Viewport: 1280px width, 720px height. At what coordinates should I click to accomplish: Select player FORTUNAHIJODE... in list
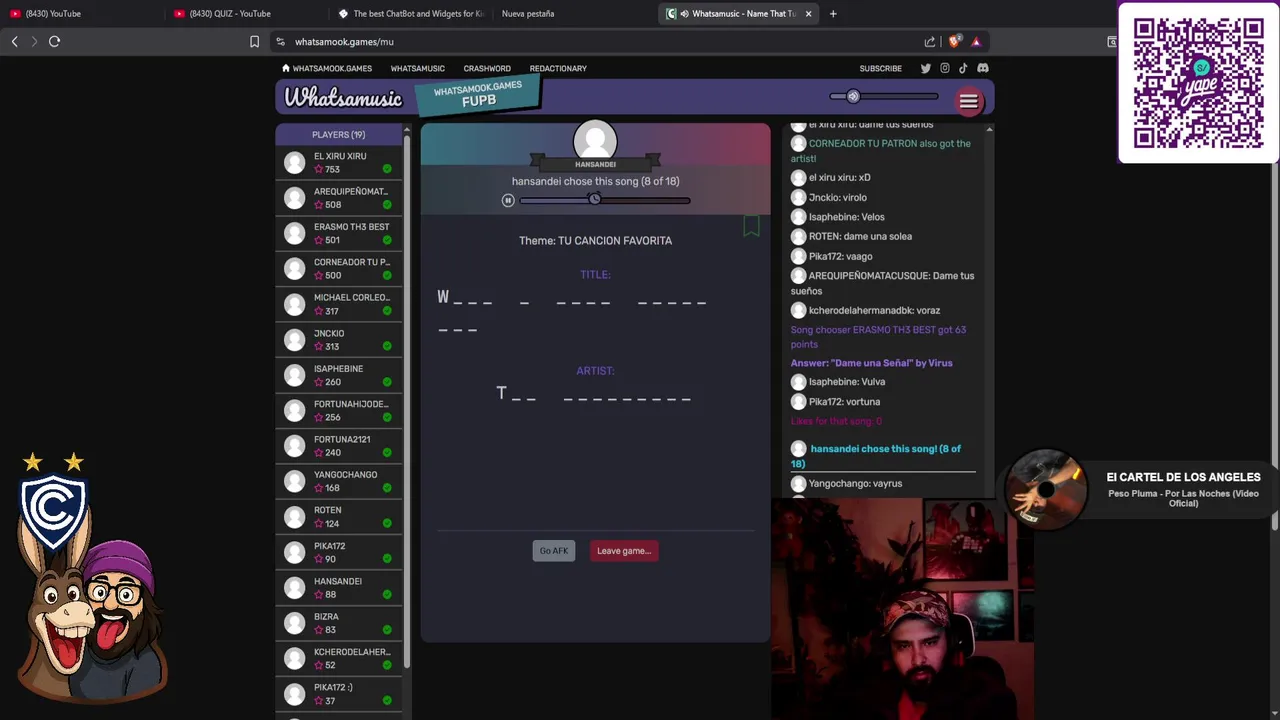[339, 410]
